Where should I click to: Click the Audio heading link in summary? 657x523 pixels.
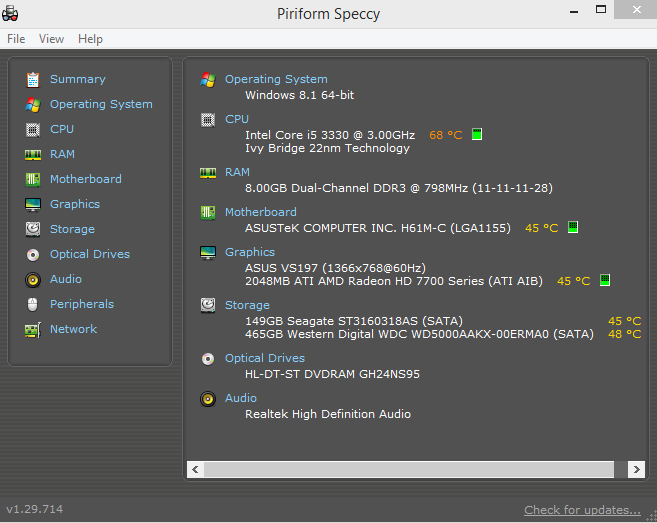pyautogui.click(x=241, y=398)
